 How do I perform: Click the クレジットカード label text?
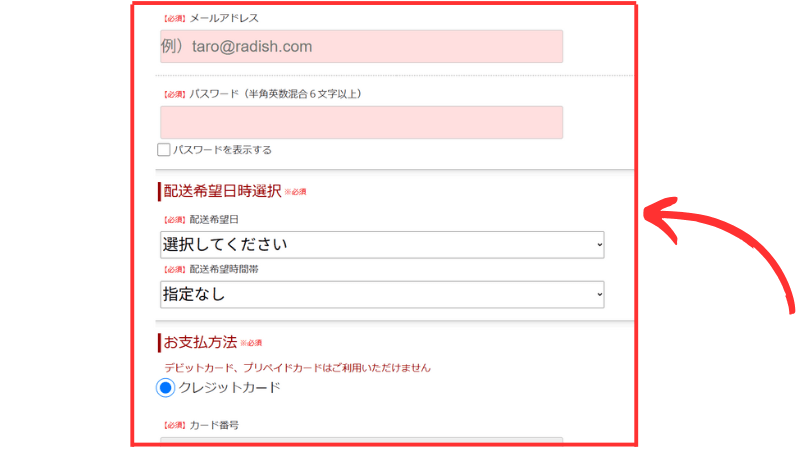(229, 387)
